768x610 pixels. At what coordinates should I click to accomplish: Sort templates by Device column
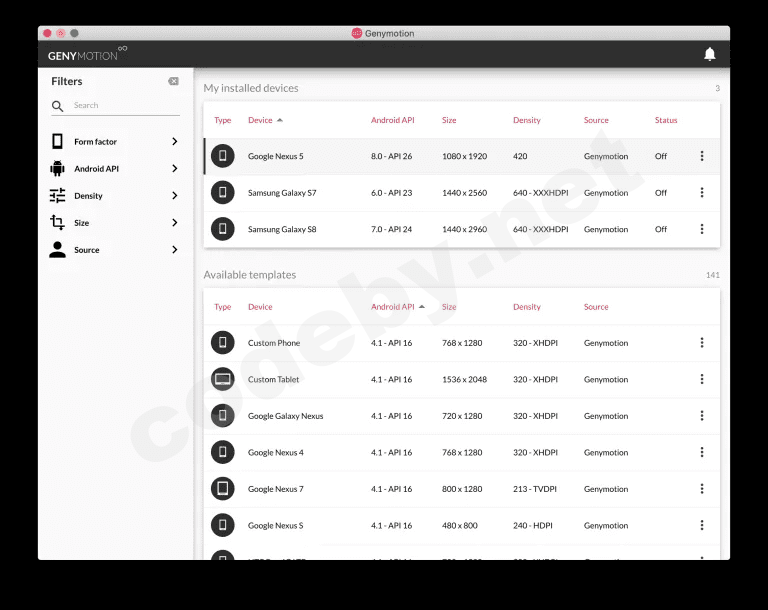(x=260, y=307)
